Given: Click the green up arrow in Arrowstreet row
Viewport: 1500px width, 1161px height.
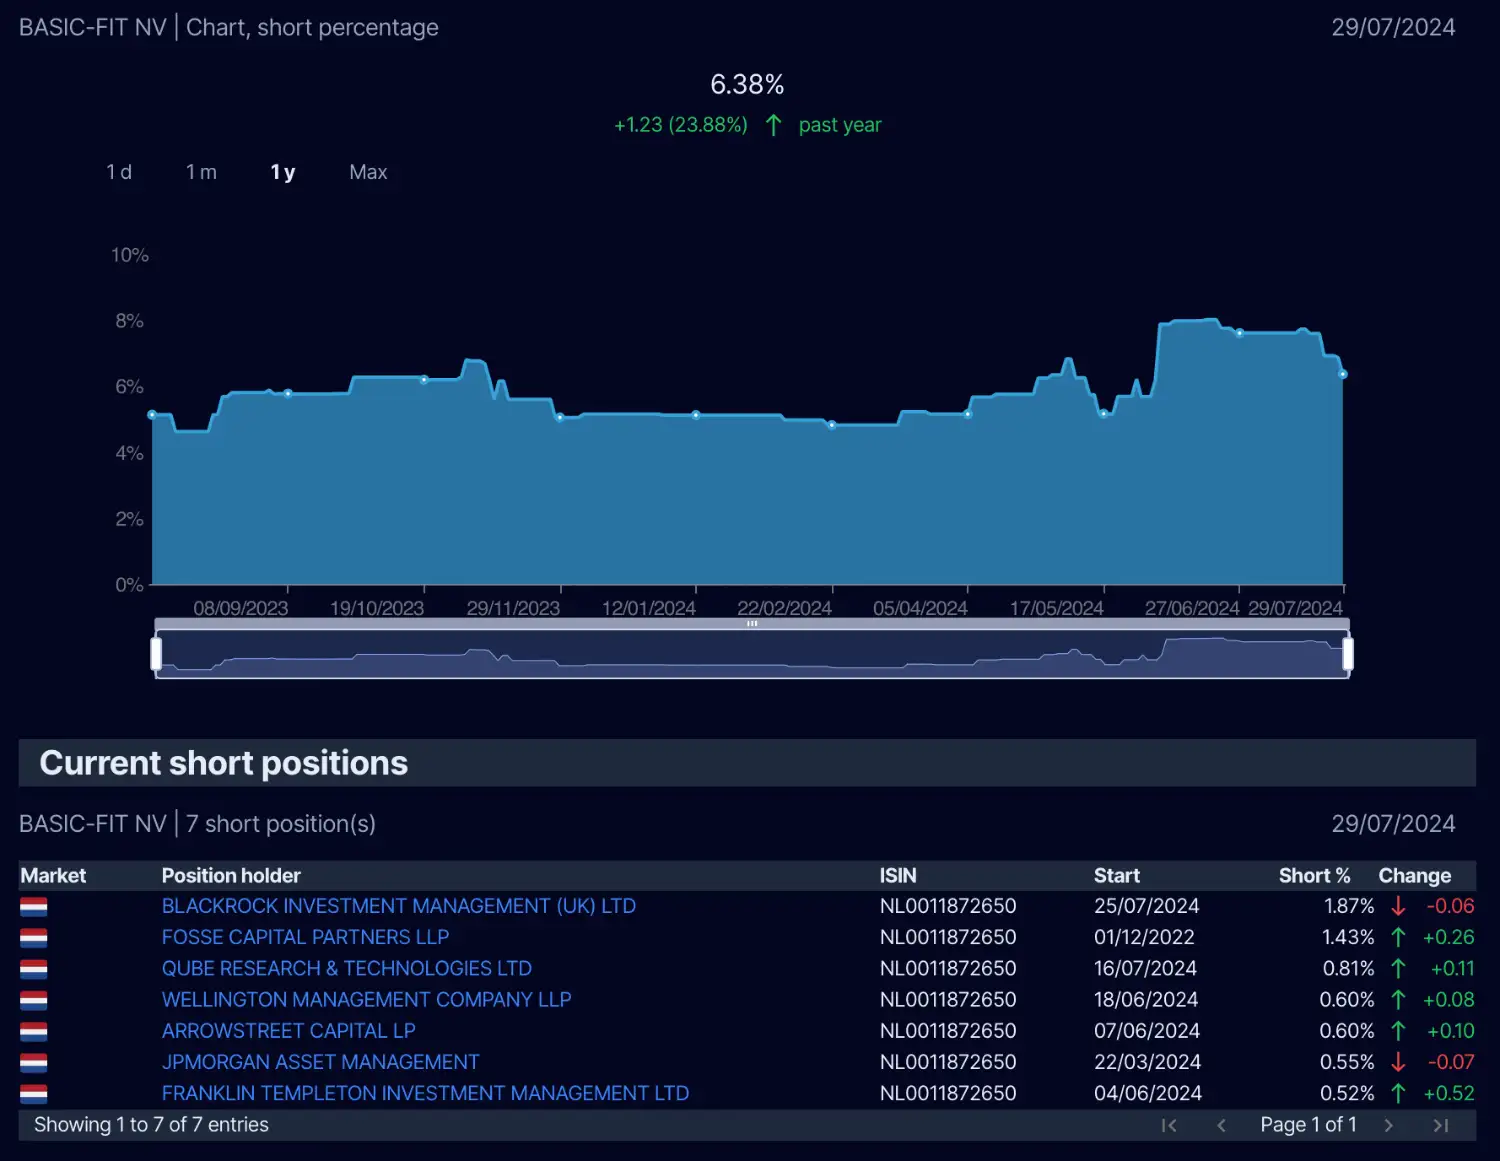Looking at the screenshot, I should [1398, 1030].
